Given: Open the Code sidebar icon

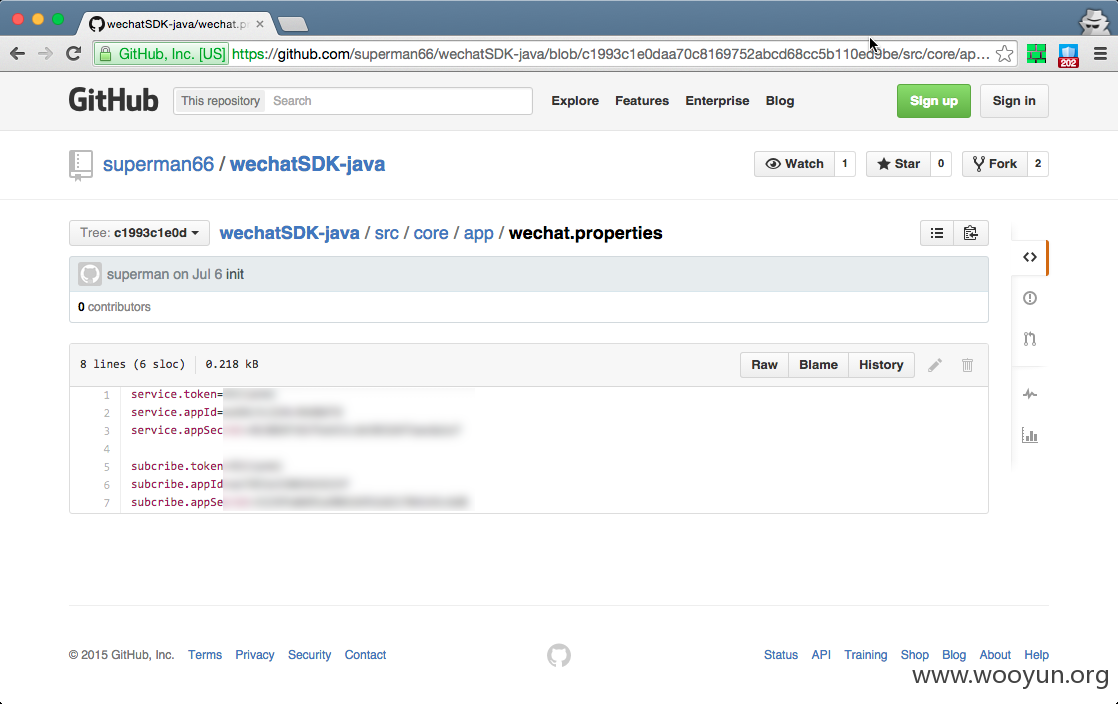Looking at the screenshot, I should pyautogui.click(x=1030, y=257).
